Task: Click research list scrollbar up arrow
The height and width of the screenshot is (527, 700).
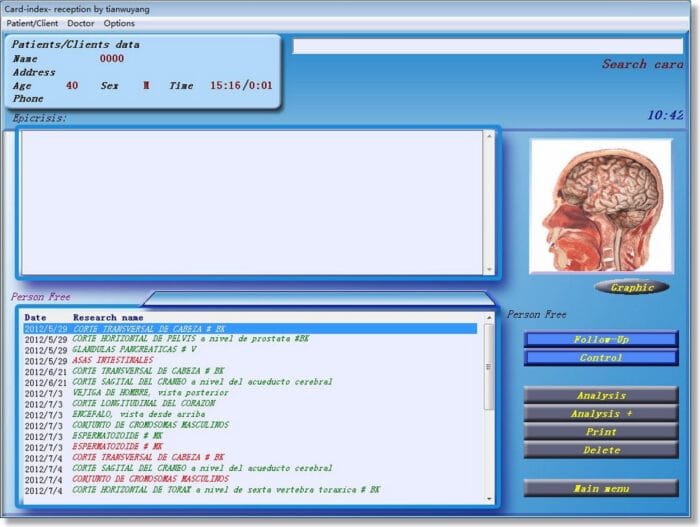Action: (x=489, y=318)
